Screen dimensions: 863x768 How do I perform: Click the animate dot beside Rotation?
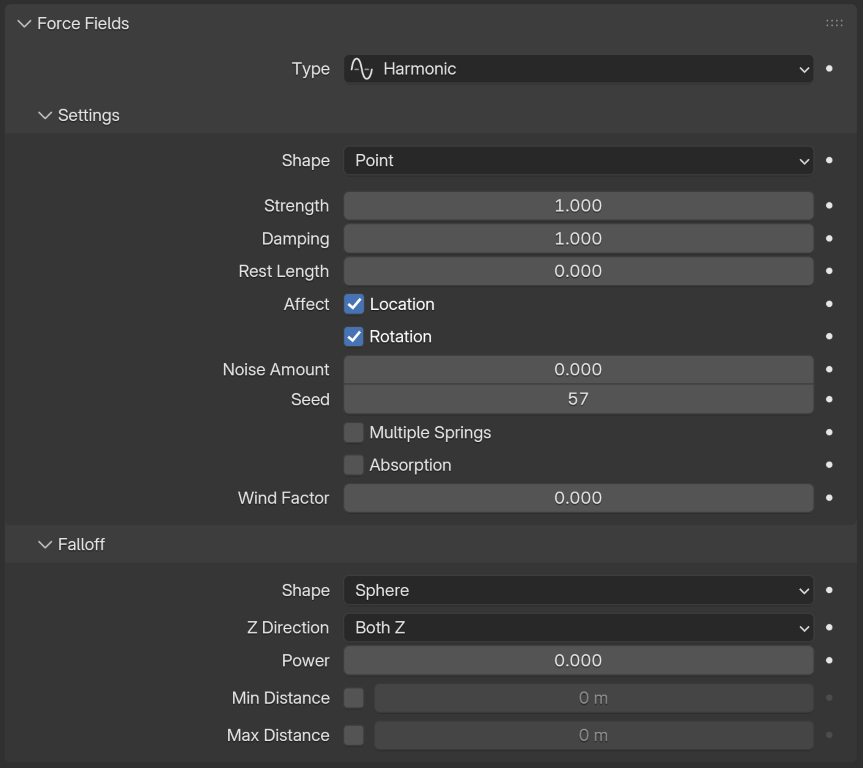829,336
